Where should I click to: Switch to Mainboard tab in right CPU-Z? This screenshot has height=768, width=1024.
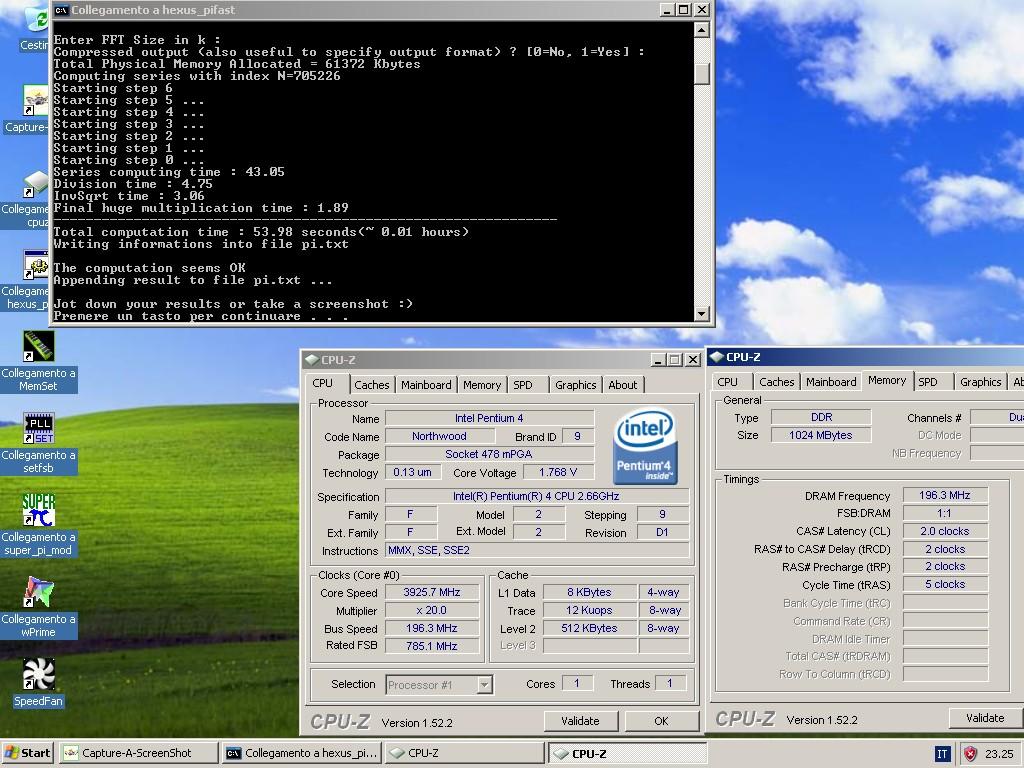[x=831, y=382]
